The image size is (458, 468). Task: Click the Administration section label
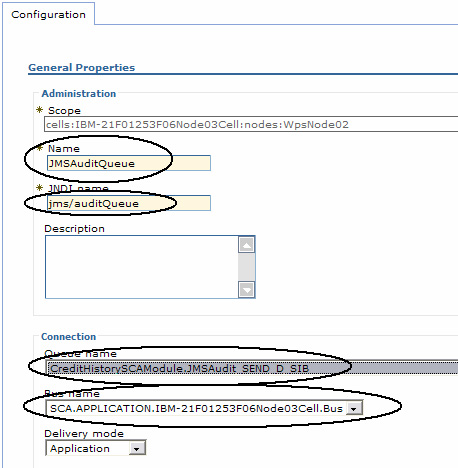(79, 94)
